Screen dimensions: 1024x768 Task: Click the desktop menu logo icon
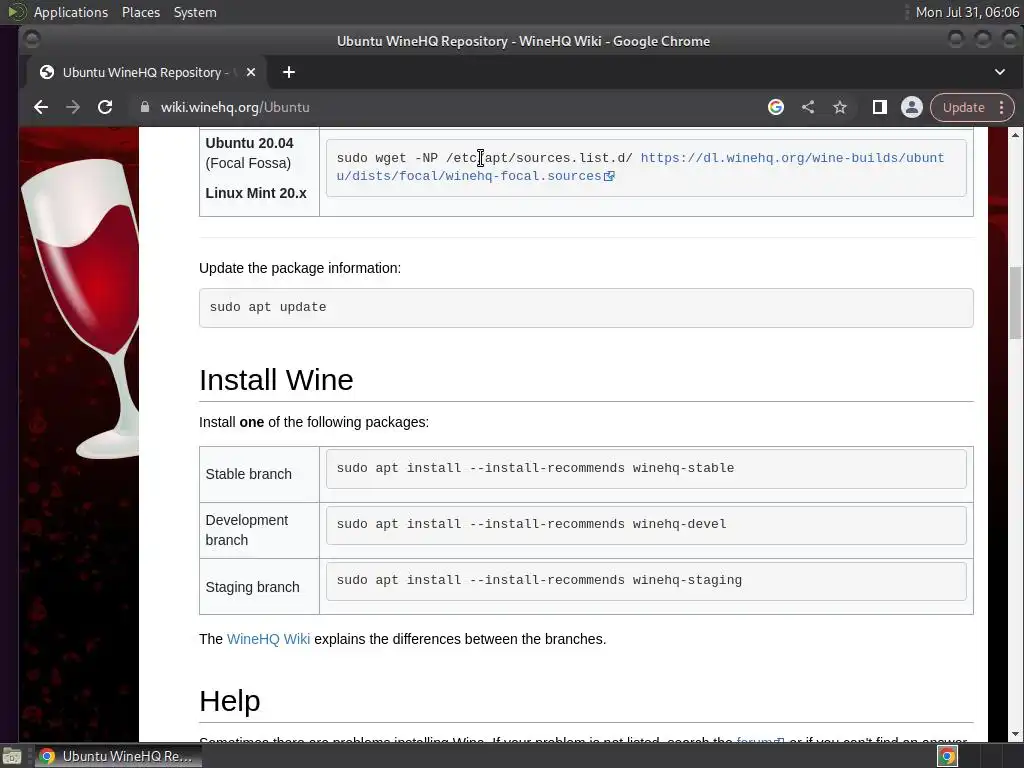tap(16, 12)
